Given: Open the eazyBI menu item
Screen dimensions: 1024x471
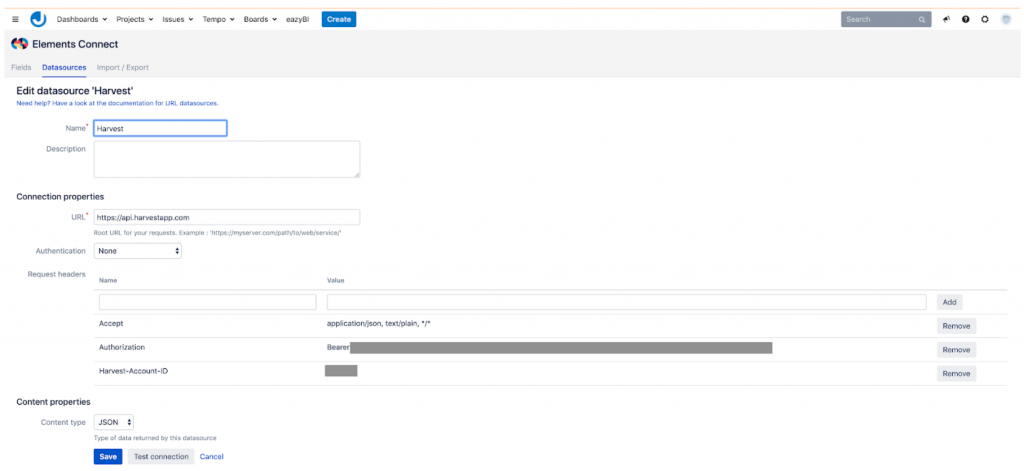Looking at the screenshot, I should 298,20.
